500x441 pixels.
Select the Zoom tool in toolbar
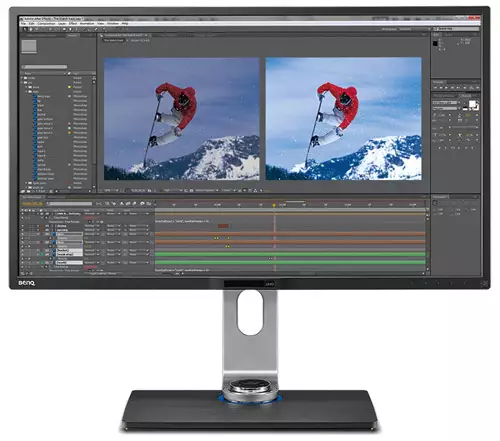(x=36, y=29)
